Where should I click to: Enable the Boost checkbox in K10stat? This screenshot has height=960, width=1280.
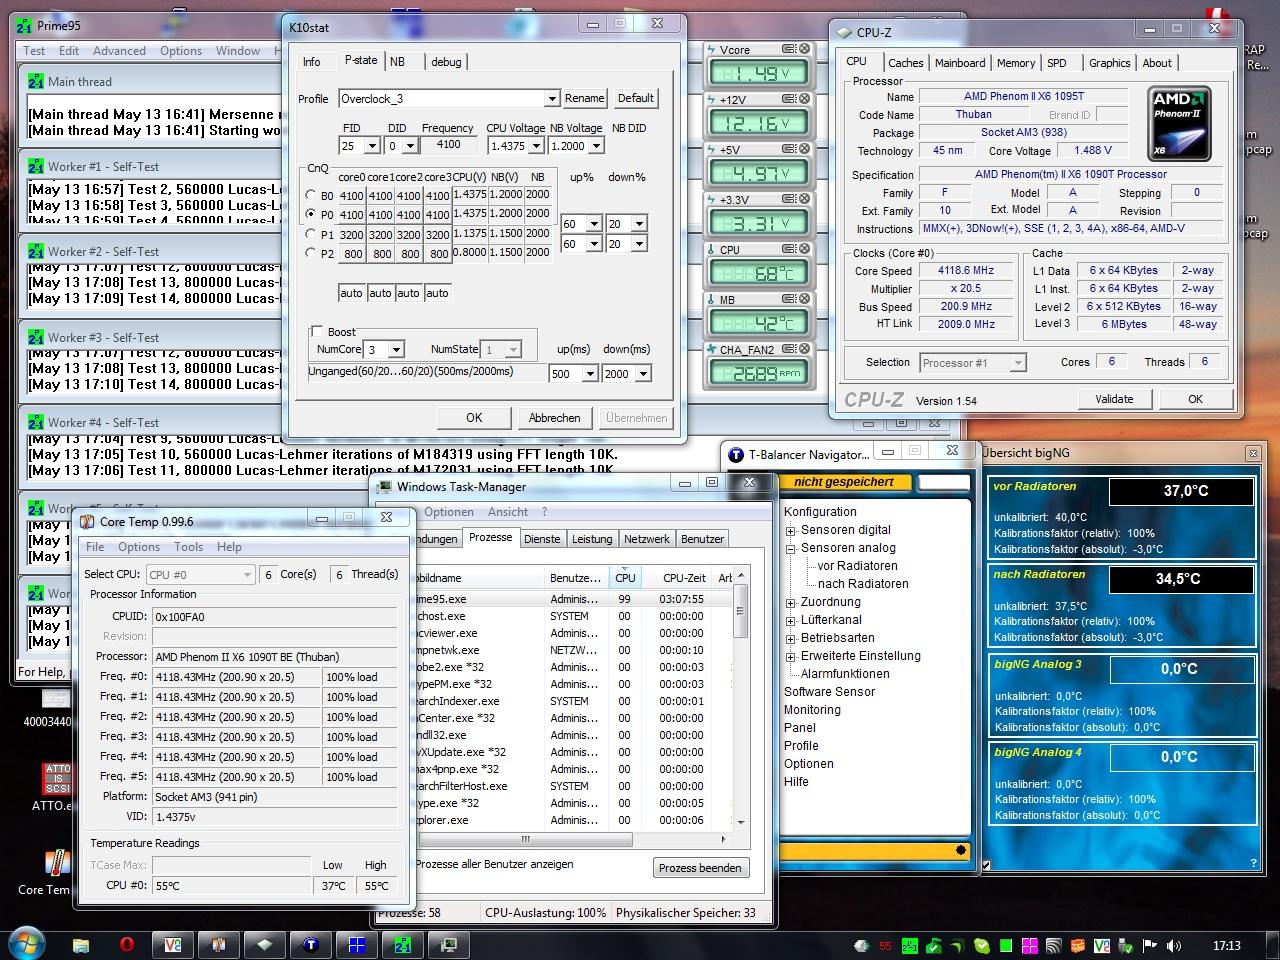pyautogui.click(x=317, y=331)
